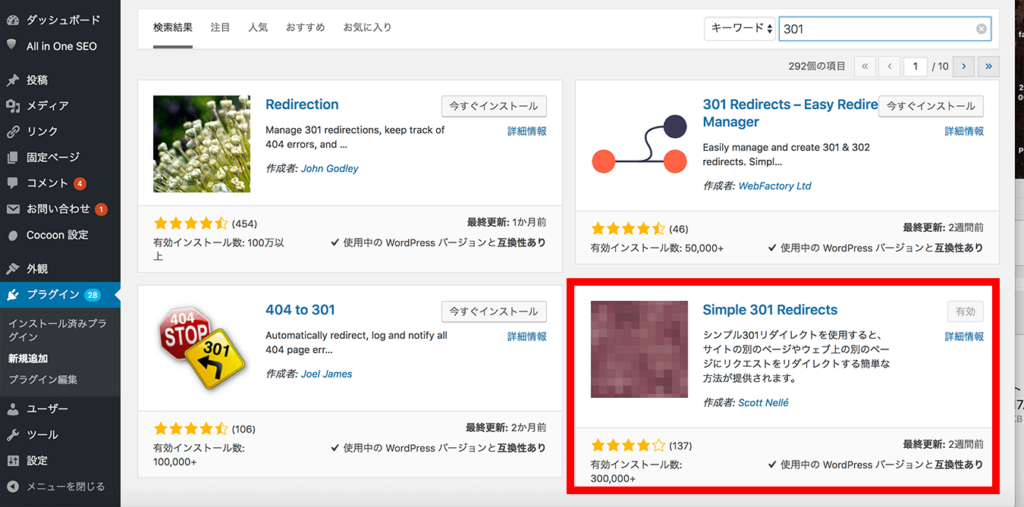
Task: Click the wrench icon beside ツール
Action: pyautogui.click(x=12, y=434)
